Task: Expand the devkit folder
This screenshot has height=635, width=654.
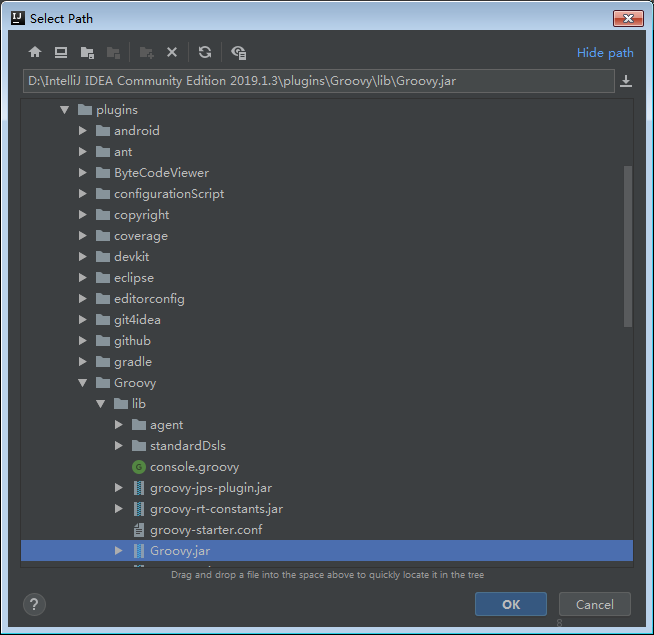Action: click(83, 257)
